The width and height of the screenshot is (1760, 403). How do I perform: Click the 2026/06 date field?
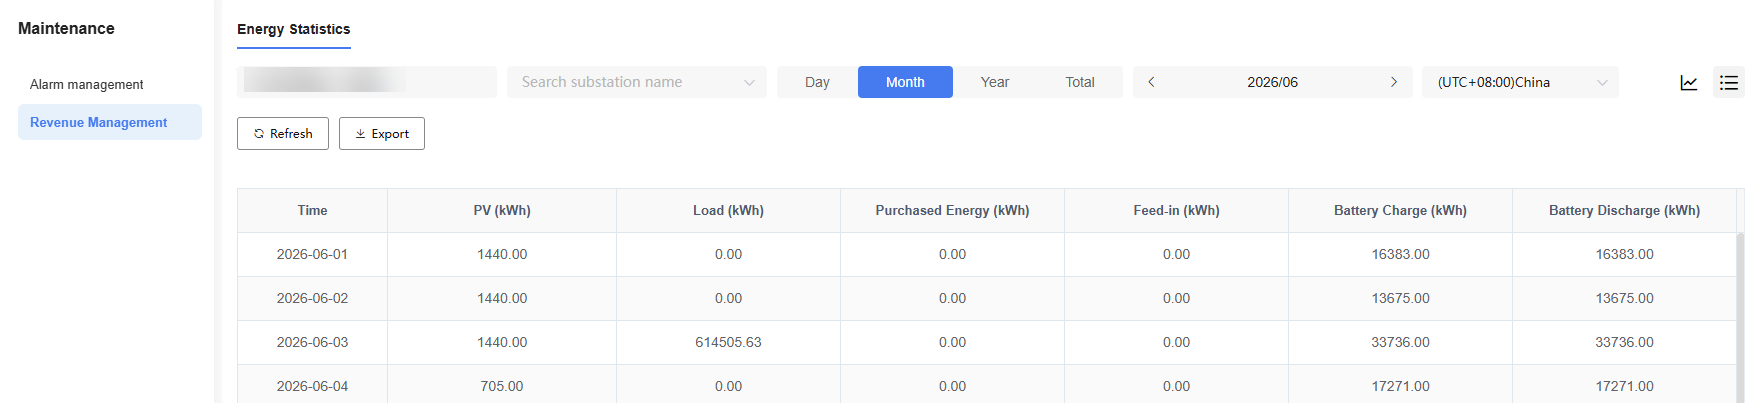tap(1273, 82)
